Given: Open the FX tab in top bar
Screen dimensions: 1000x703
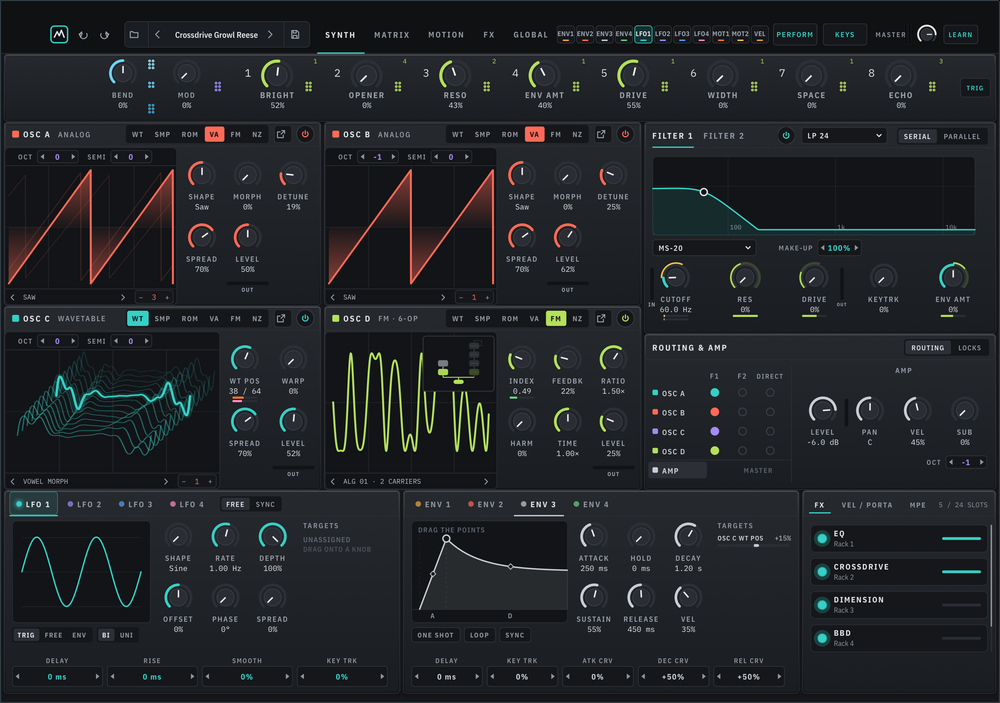Looking at the screenshot, I should tap(489, 35).
